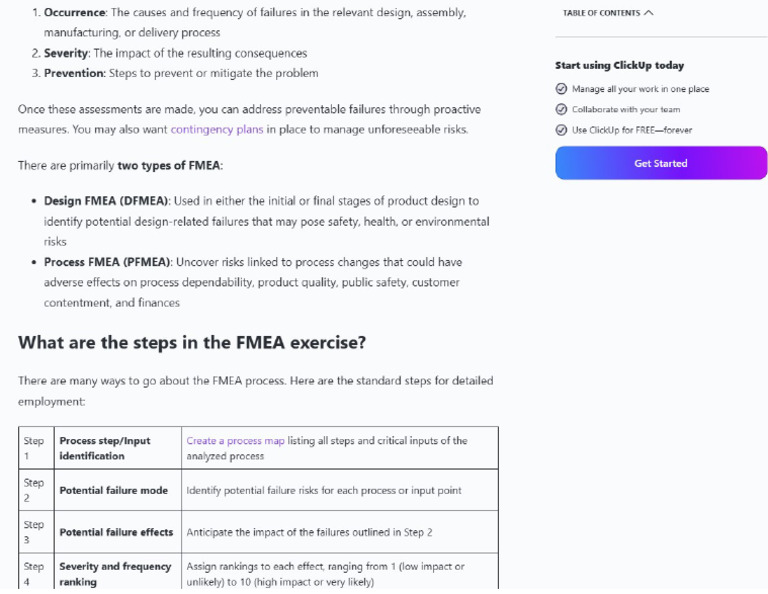
Task: Select the Severity and frequency ranking cell
Action: click(x=118, y=573)
